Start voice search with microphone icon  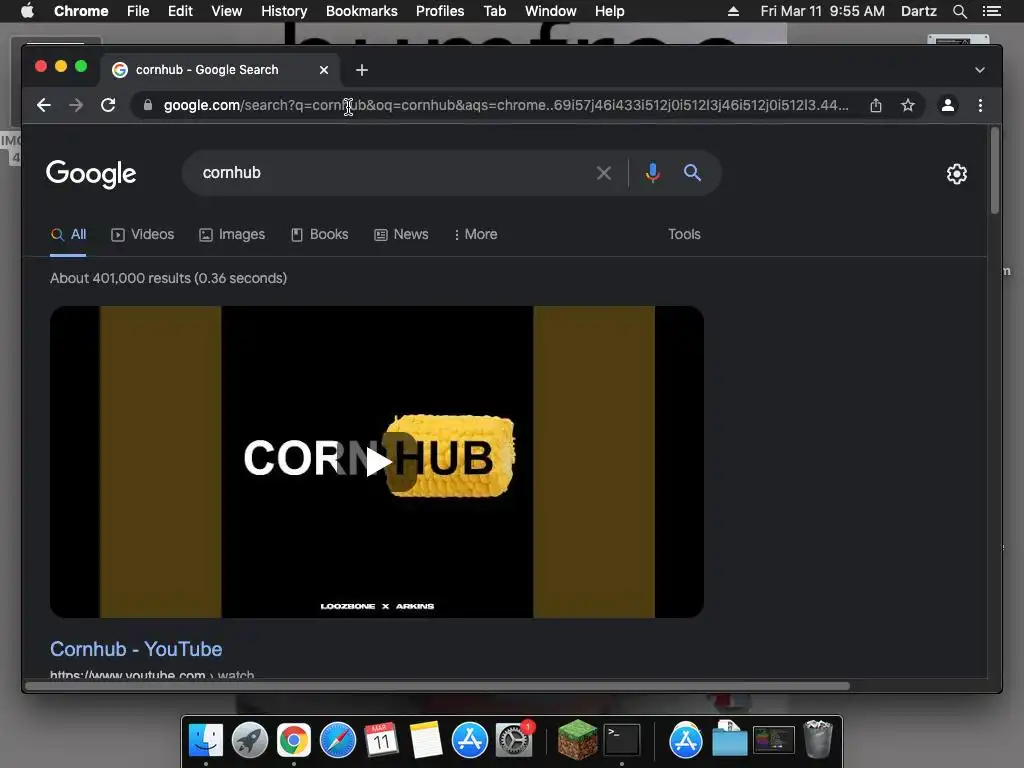click(x=652, y=173)
